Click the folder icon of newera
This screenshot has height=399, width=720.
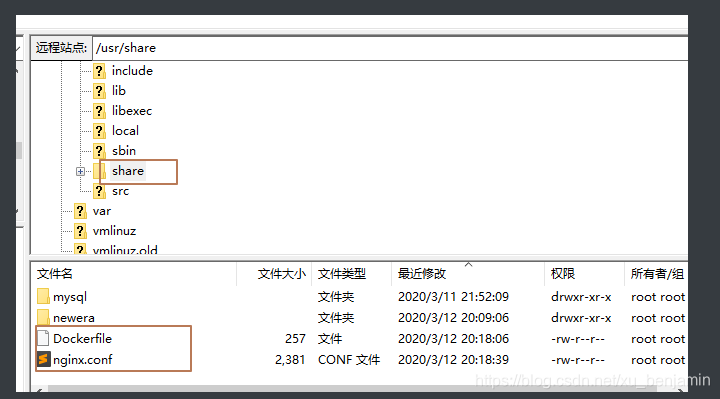[x=43, y=317]
